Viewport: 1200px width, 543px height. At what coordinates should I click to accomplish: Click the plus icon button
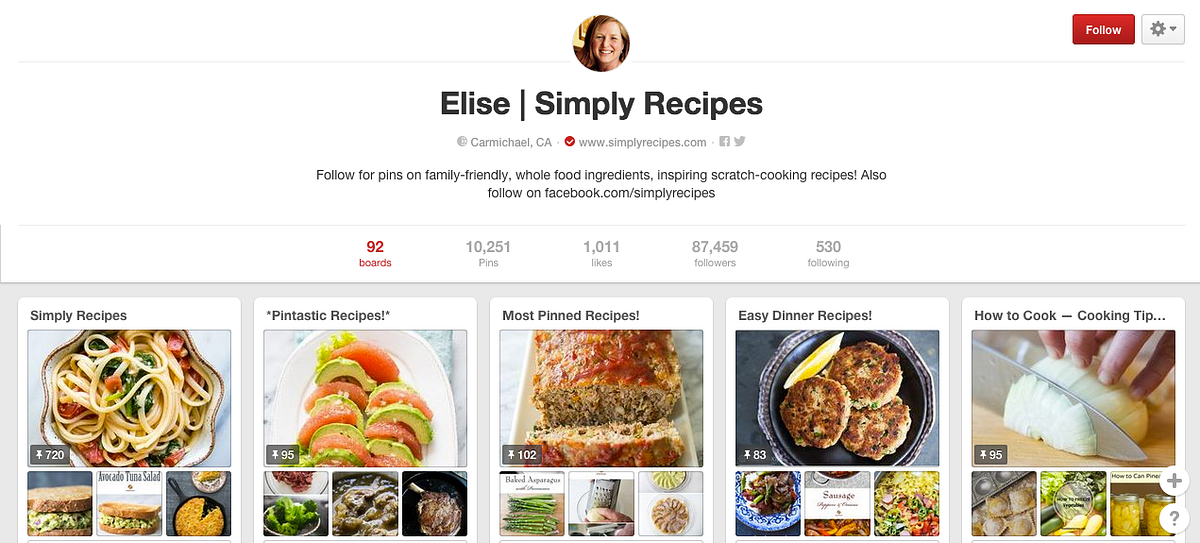click(1174, 481)
